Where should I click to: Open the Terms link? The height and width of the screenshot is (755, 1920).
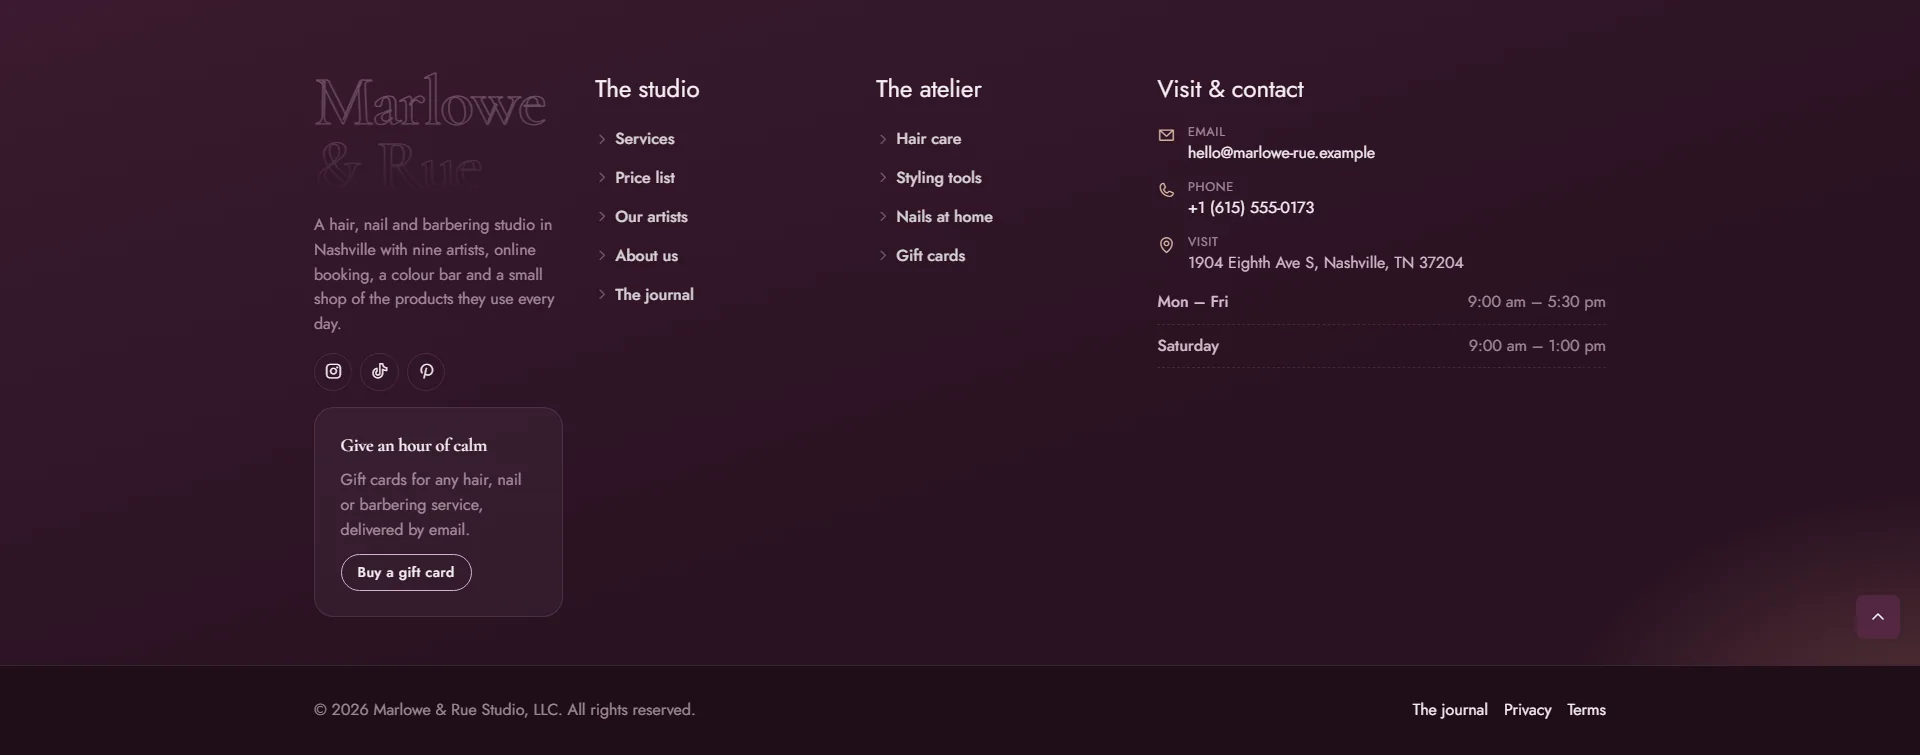[1586, 710]
